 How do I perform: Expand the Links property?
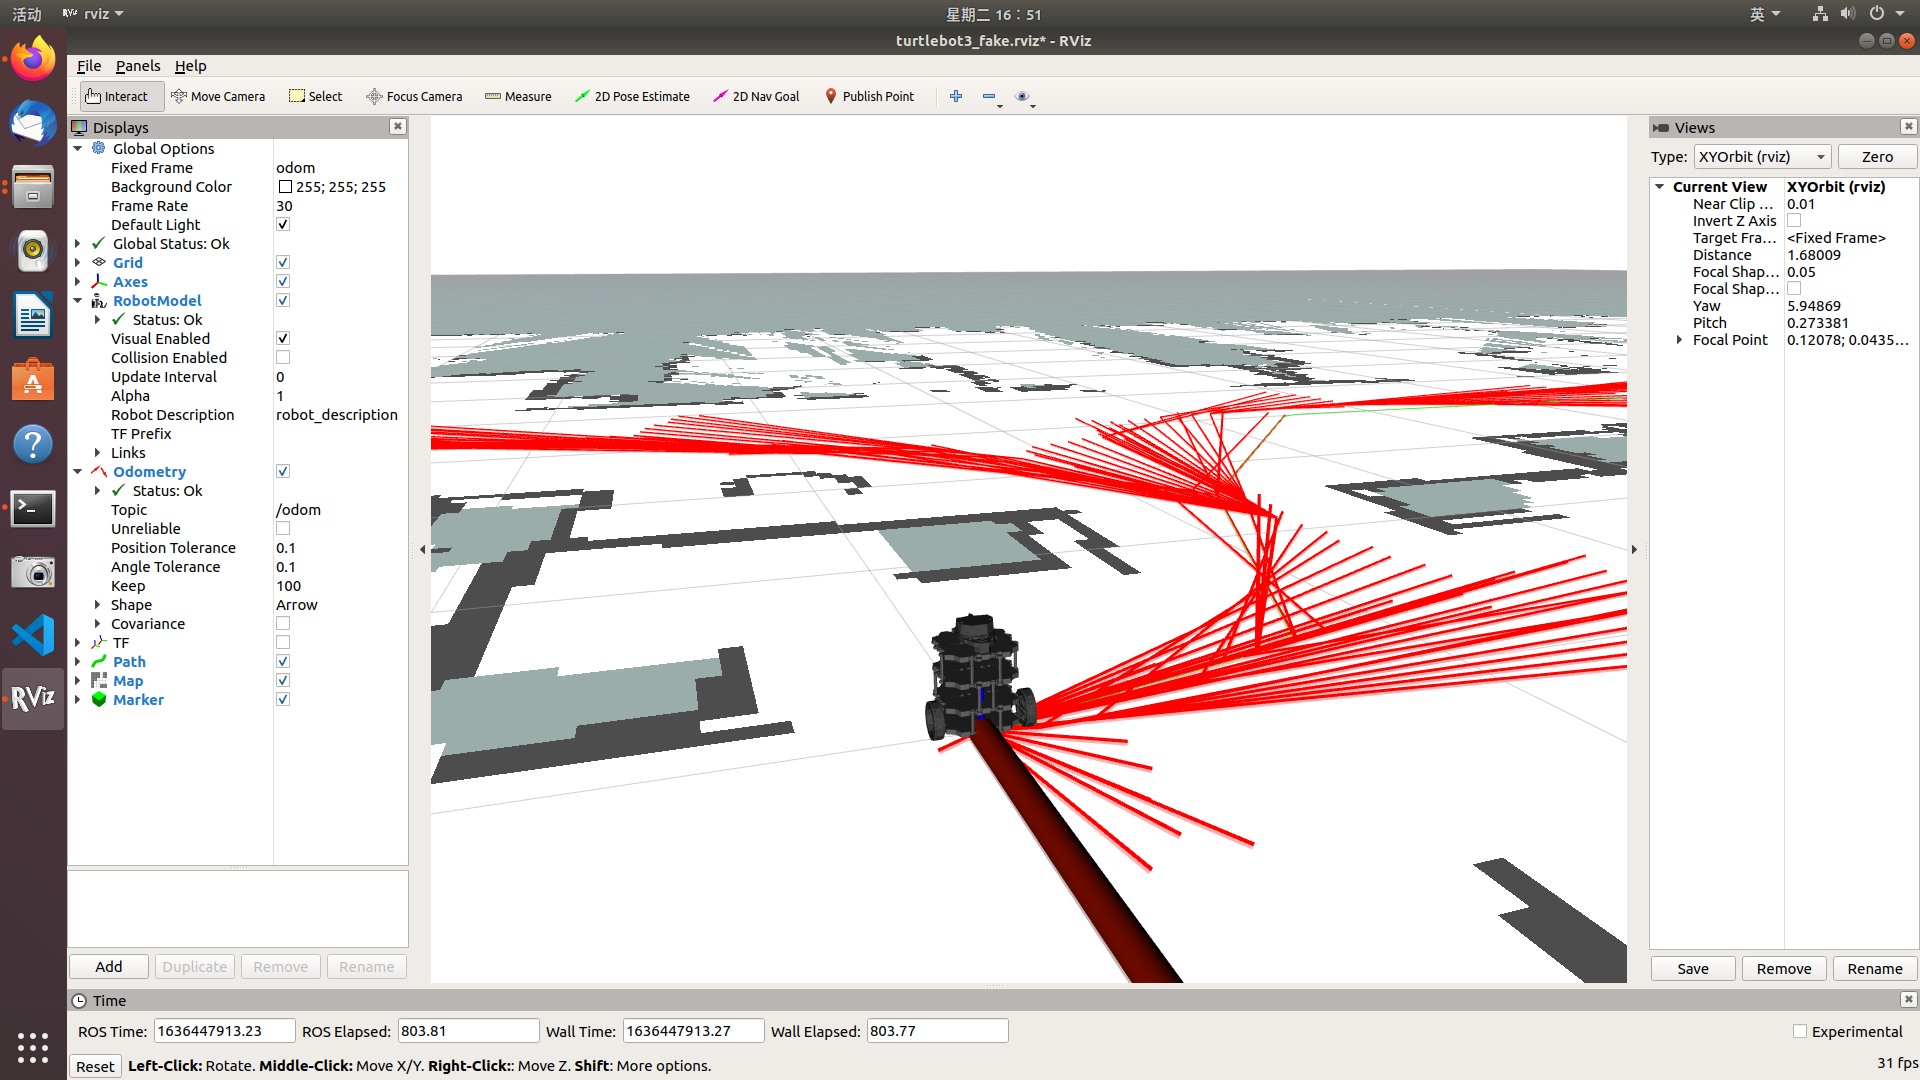click(97, 452)
